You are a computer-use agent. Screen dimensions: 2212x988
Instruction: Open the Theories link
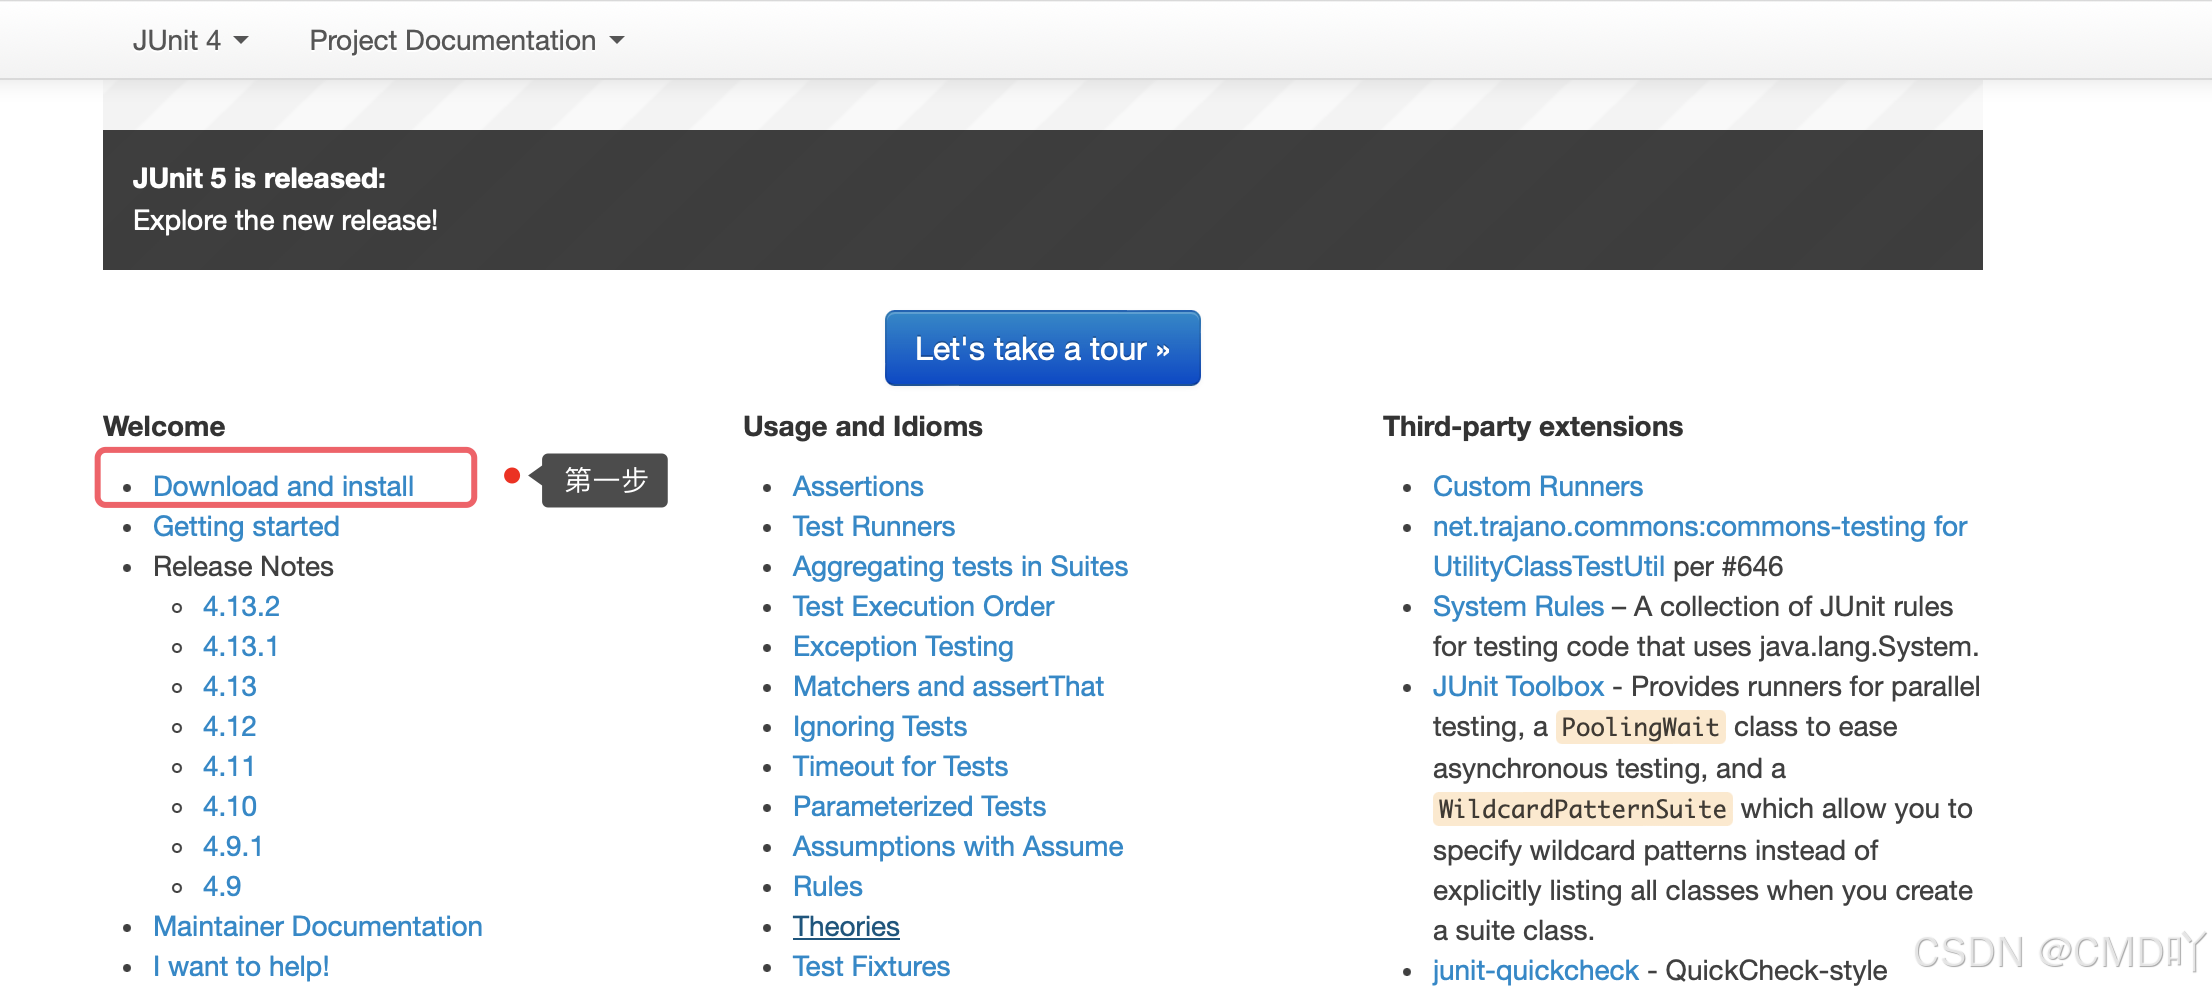tap(846, 926)
